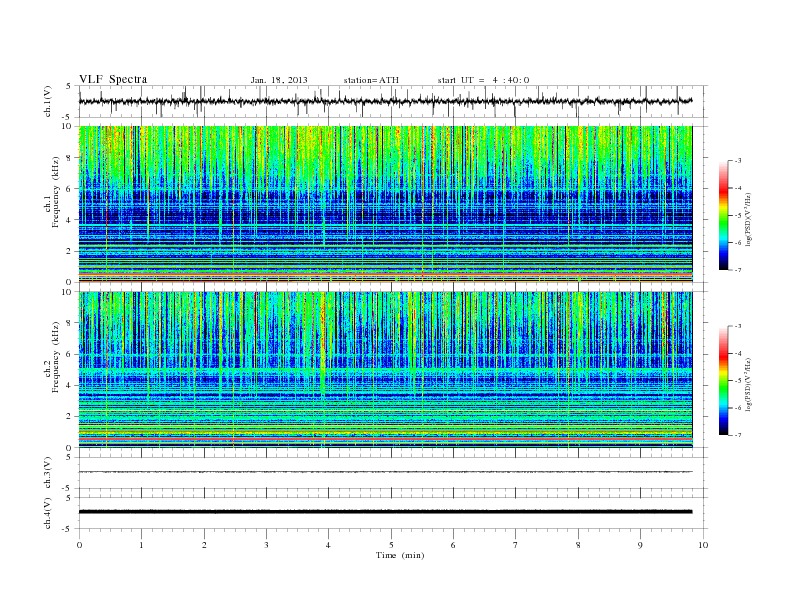The image size is (792, 612).
Task: Click the date text 'Jan. 18, 2013'
Action: [x=279, y=80]
